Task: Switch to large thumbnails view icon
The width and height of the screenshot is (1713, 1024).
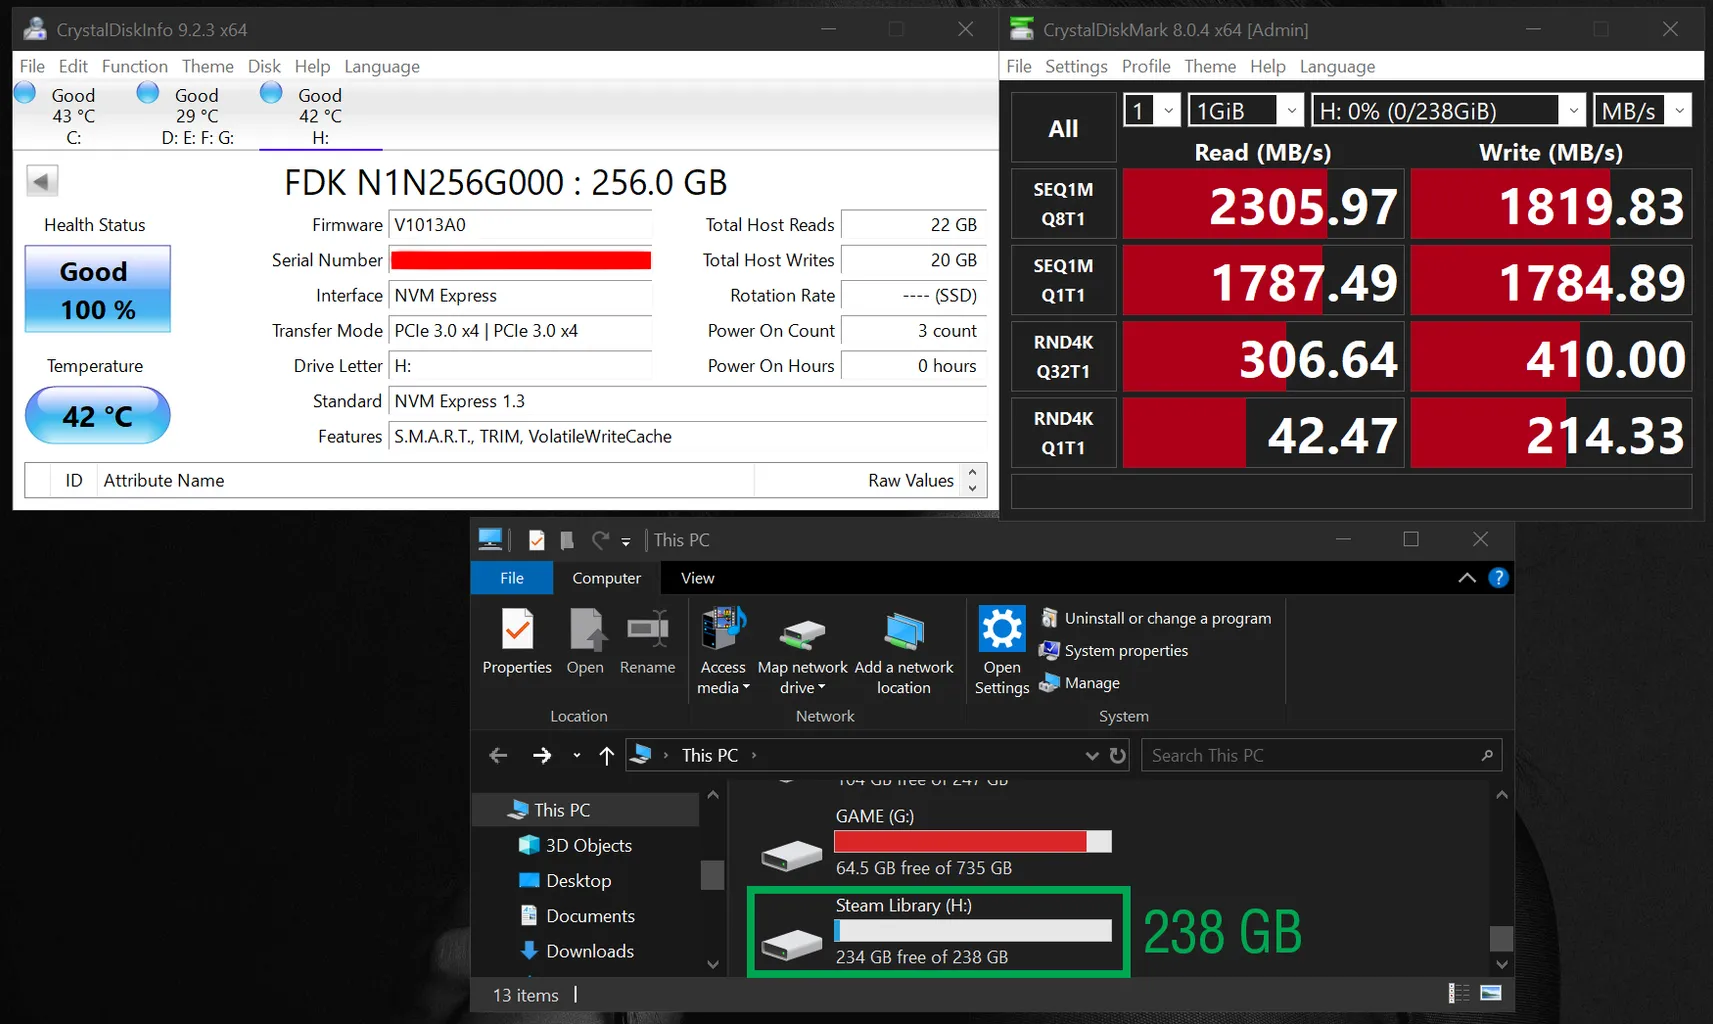Action: [1490, 993]
